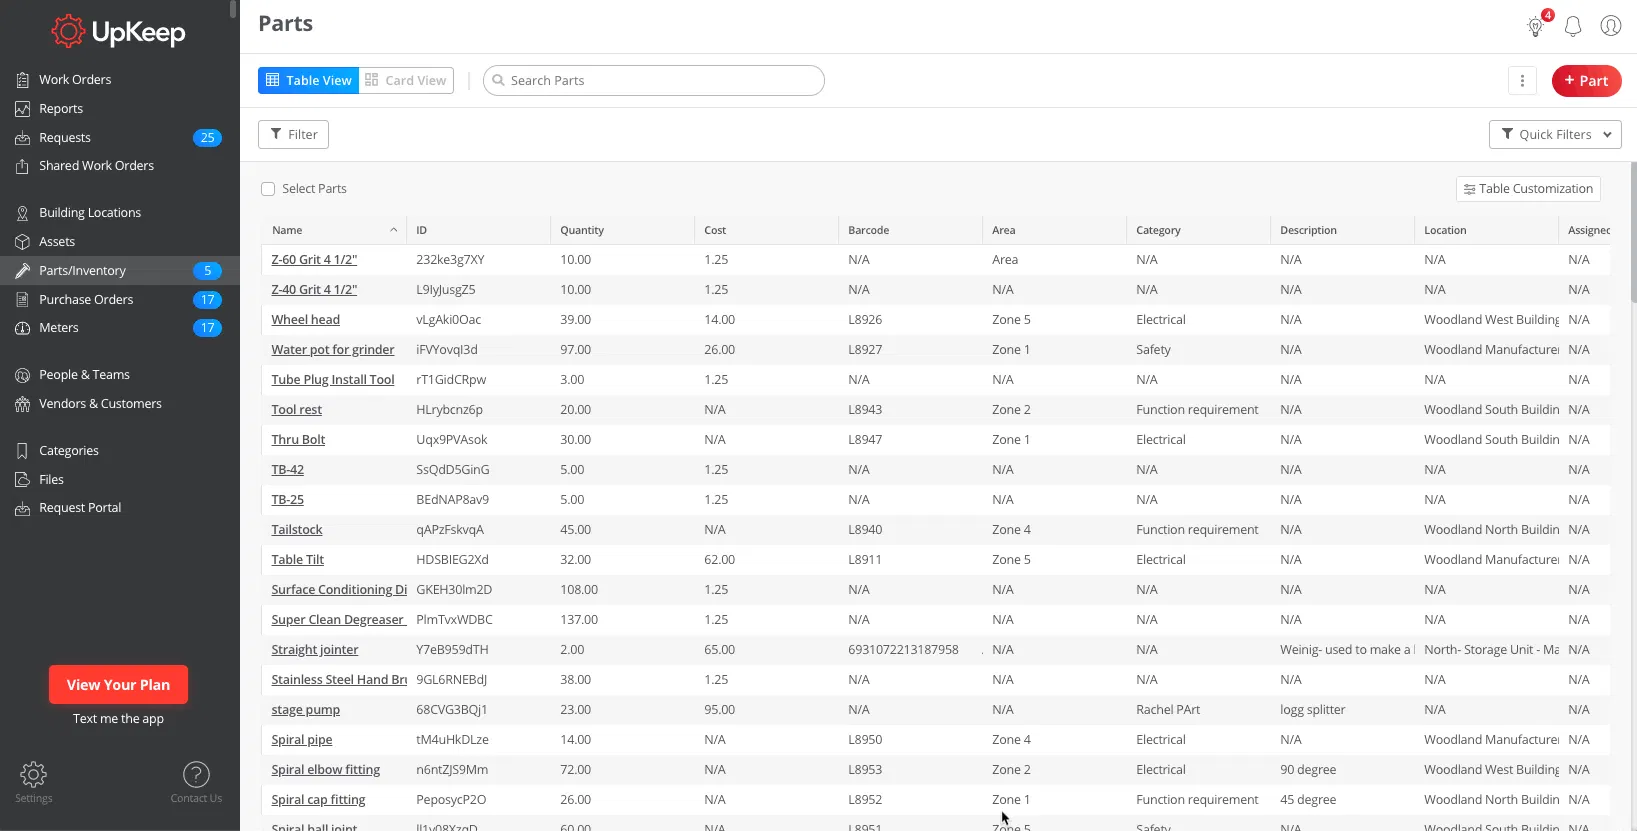Open the Tailstock part
The image size is (1637, 831).
297,530
